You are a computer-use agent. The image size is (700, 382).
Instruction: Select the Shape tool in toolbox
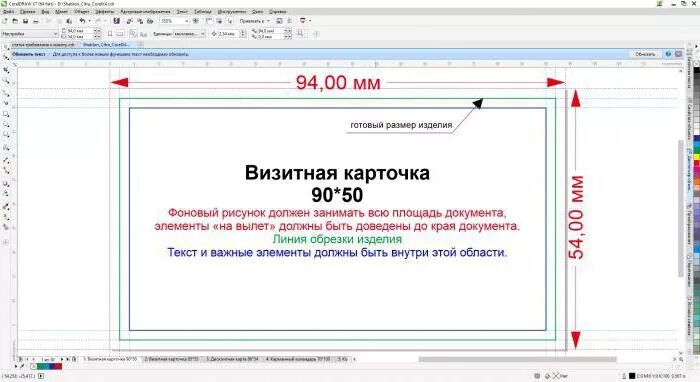click(6, 58)
